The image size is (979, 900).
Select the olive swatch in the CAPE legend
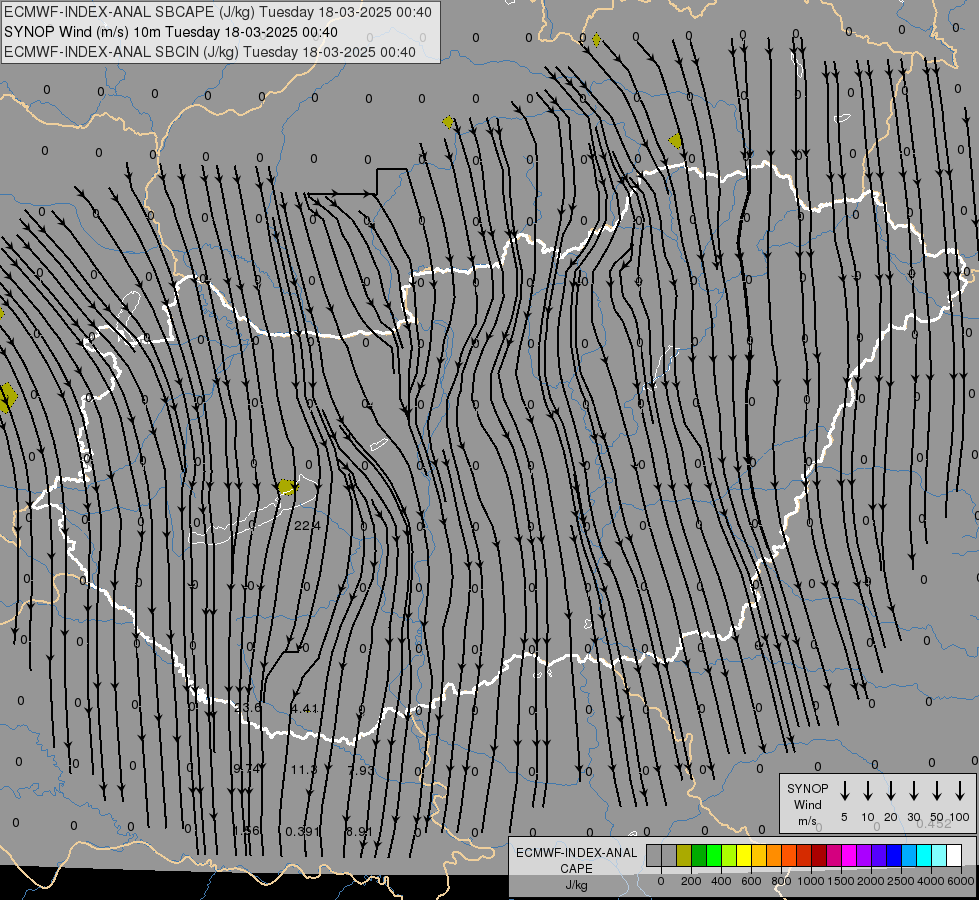point(684,855)
